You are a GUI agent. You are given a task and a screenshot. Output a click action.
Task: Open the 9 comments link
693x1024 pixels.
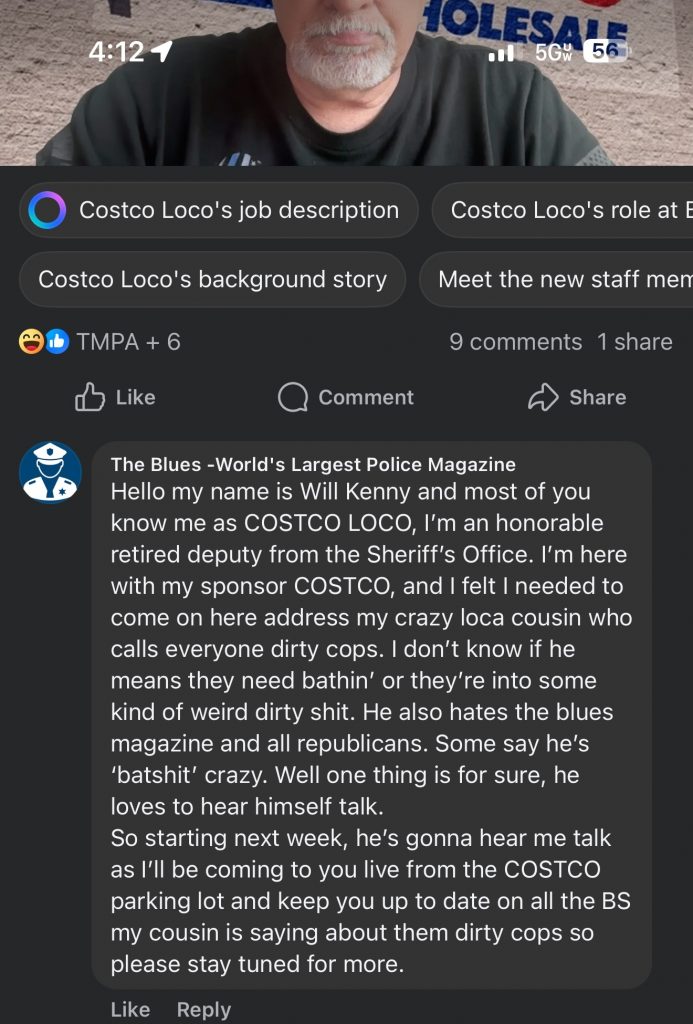(515, 342)
